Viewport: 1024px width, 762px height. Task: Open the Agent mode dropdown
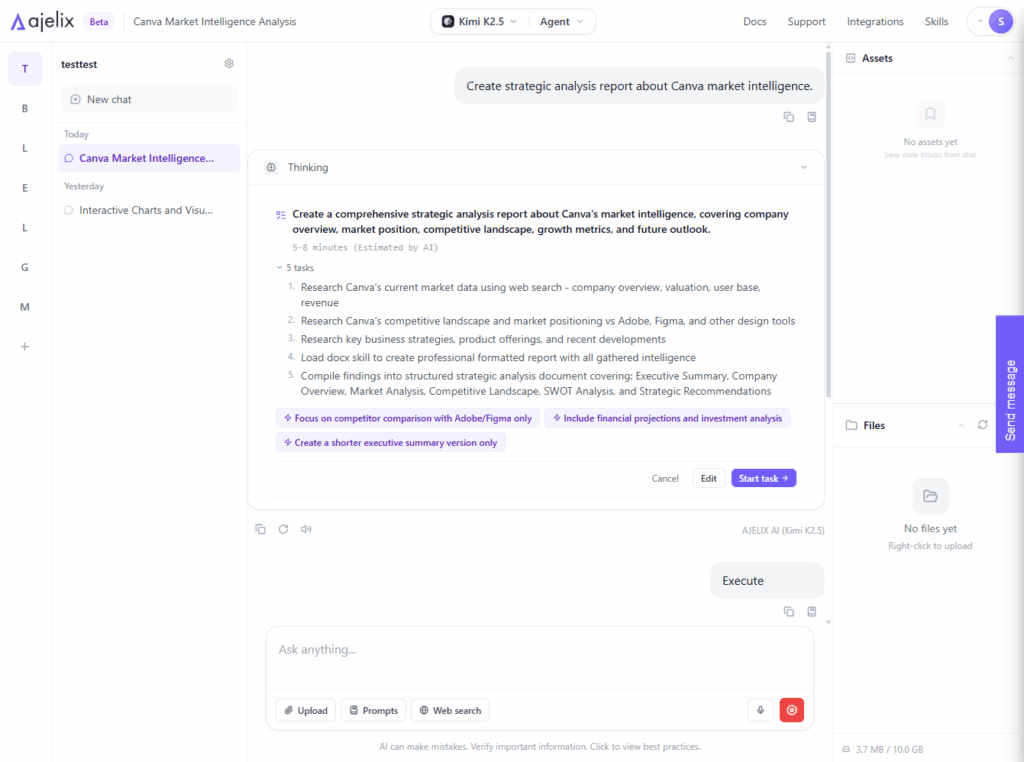[x=559, y=20]
